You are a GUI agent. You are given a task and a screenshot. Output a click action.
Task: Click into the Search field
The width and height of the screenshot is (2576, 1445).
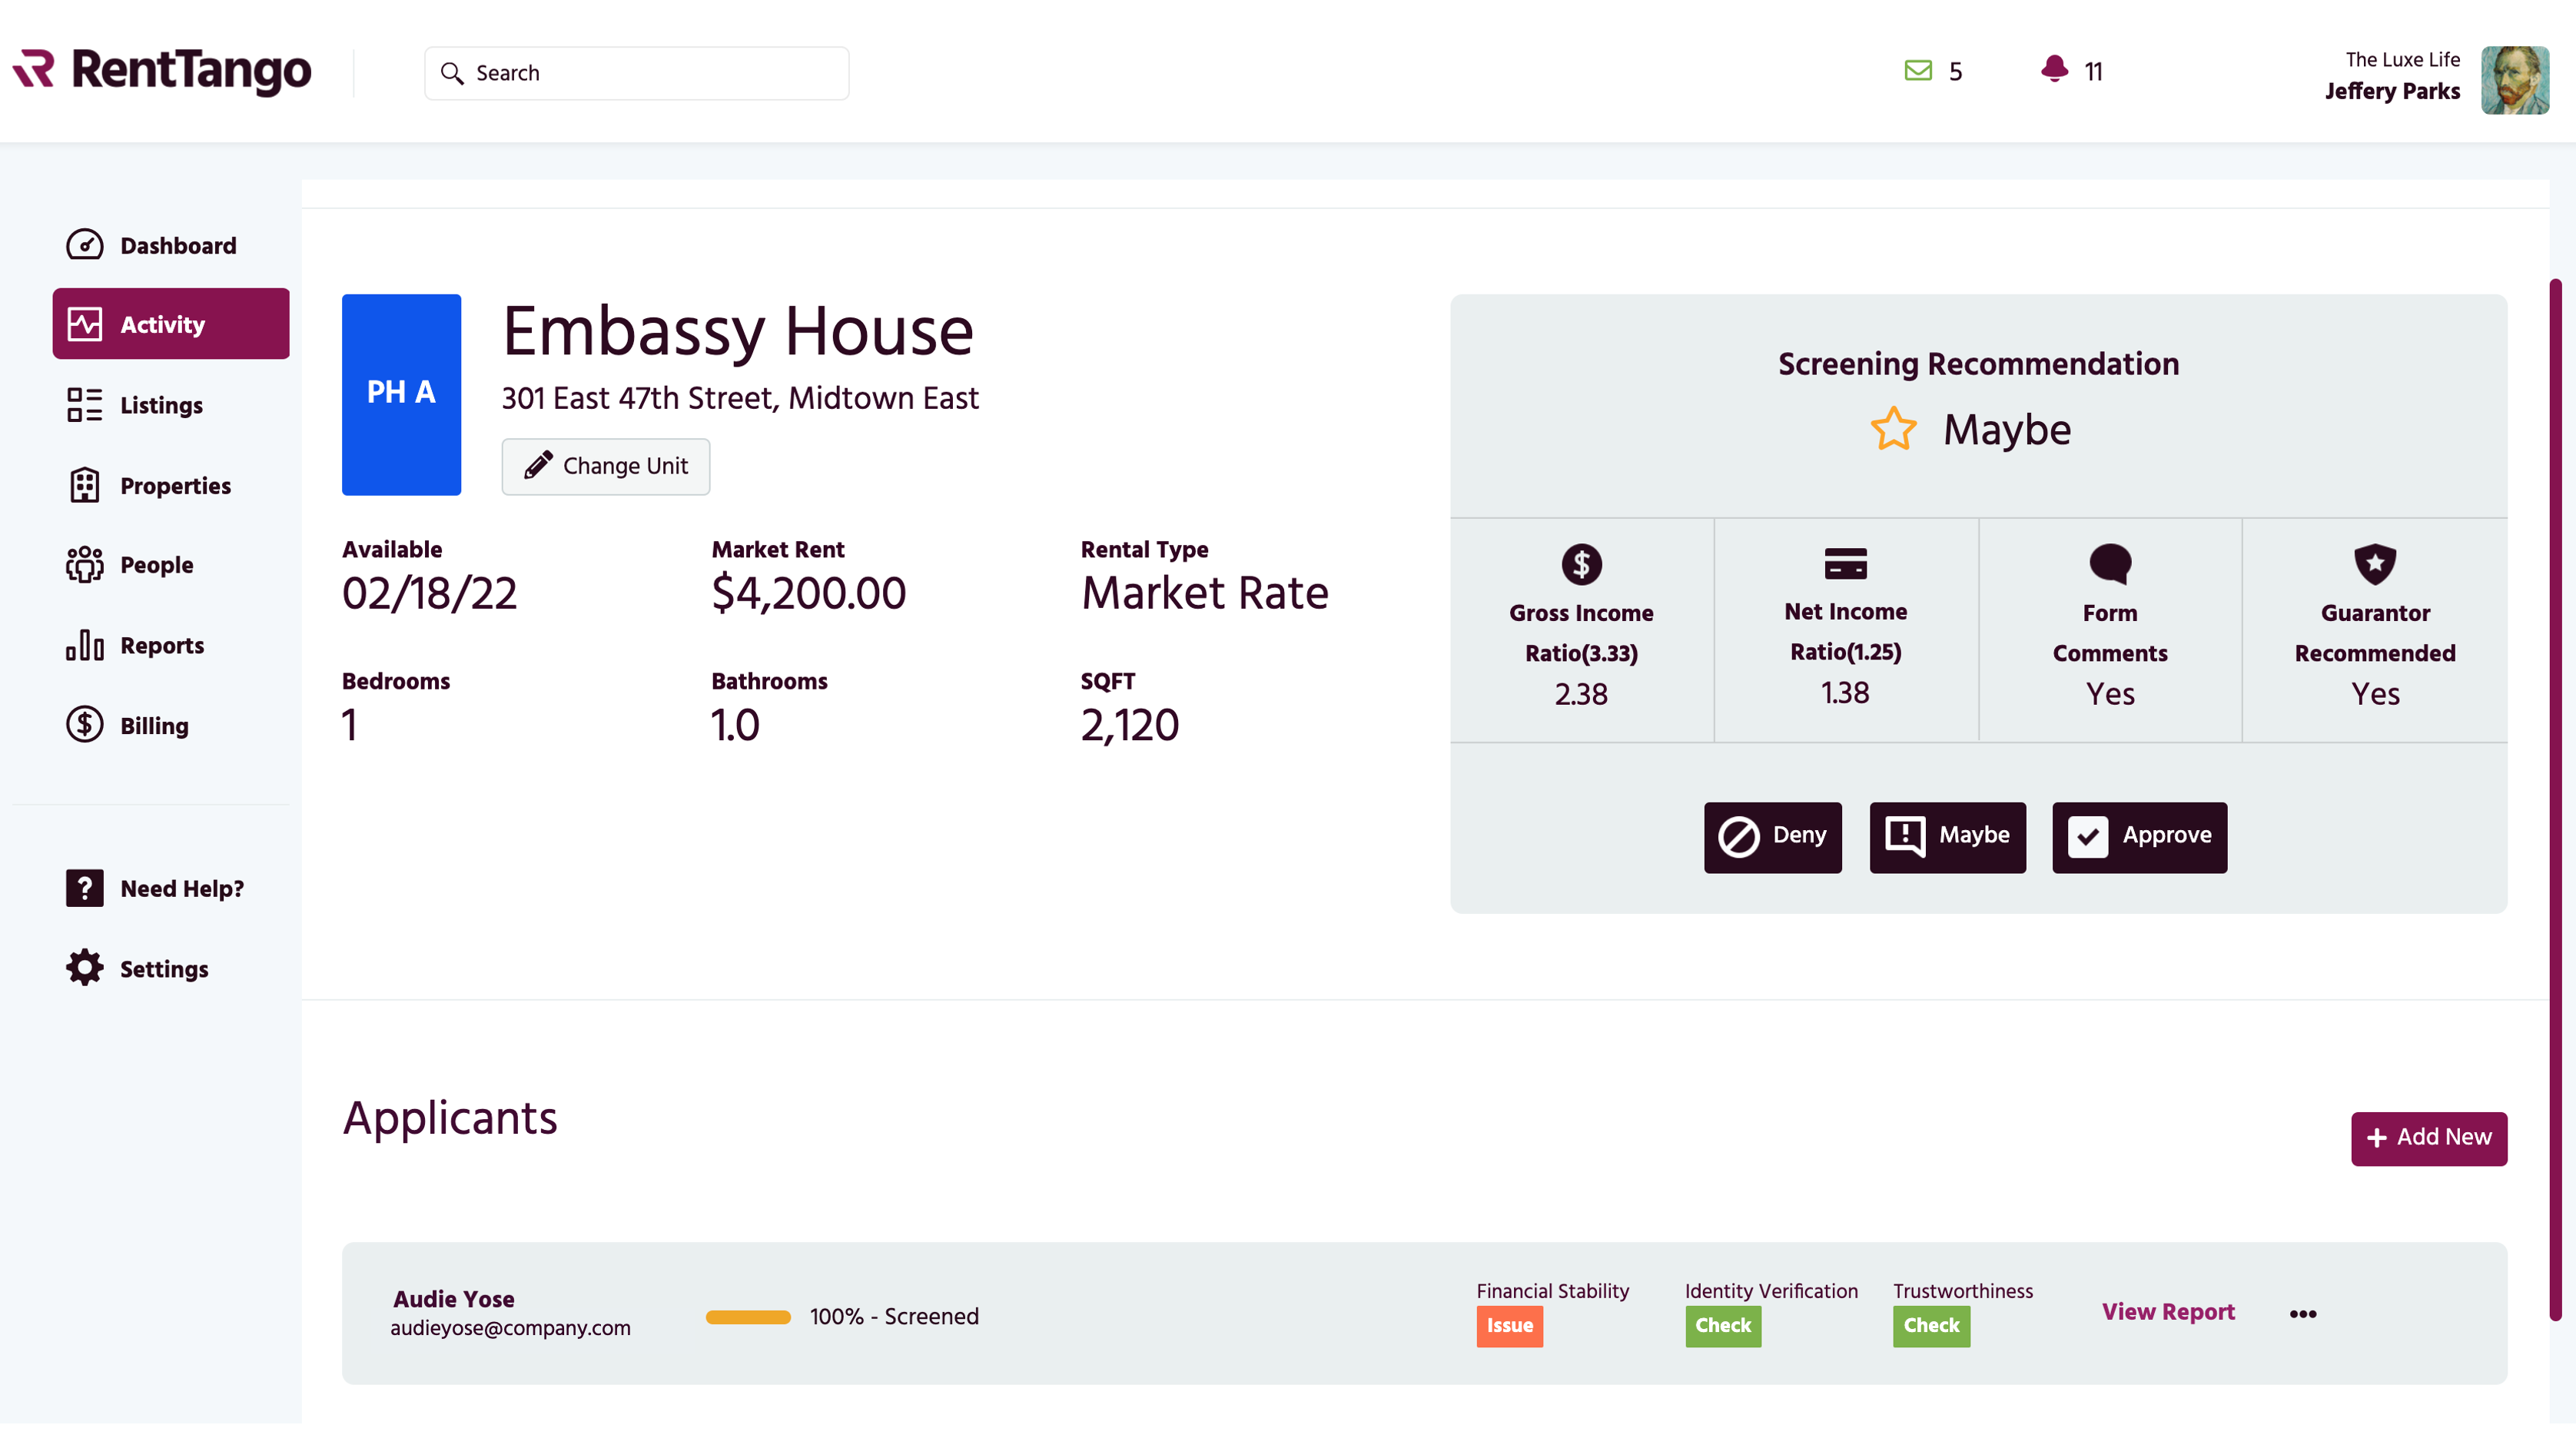click(637, 73)
